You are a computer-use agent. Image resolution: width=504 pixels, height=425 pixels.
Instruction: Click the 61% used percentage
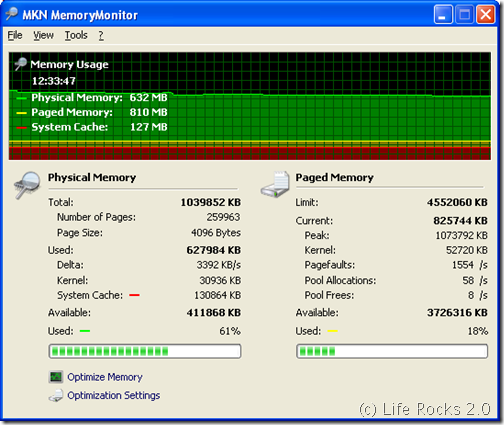tap(230, 331)
